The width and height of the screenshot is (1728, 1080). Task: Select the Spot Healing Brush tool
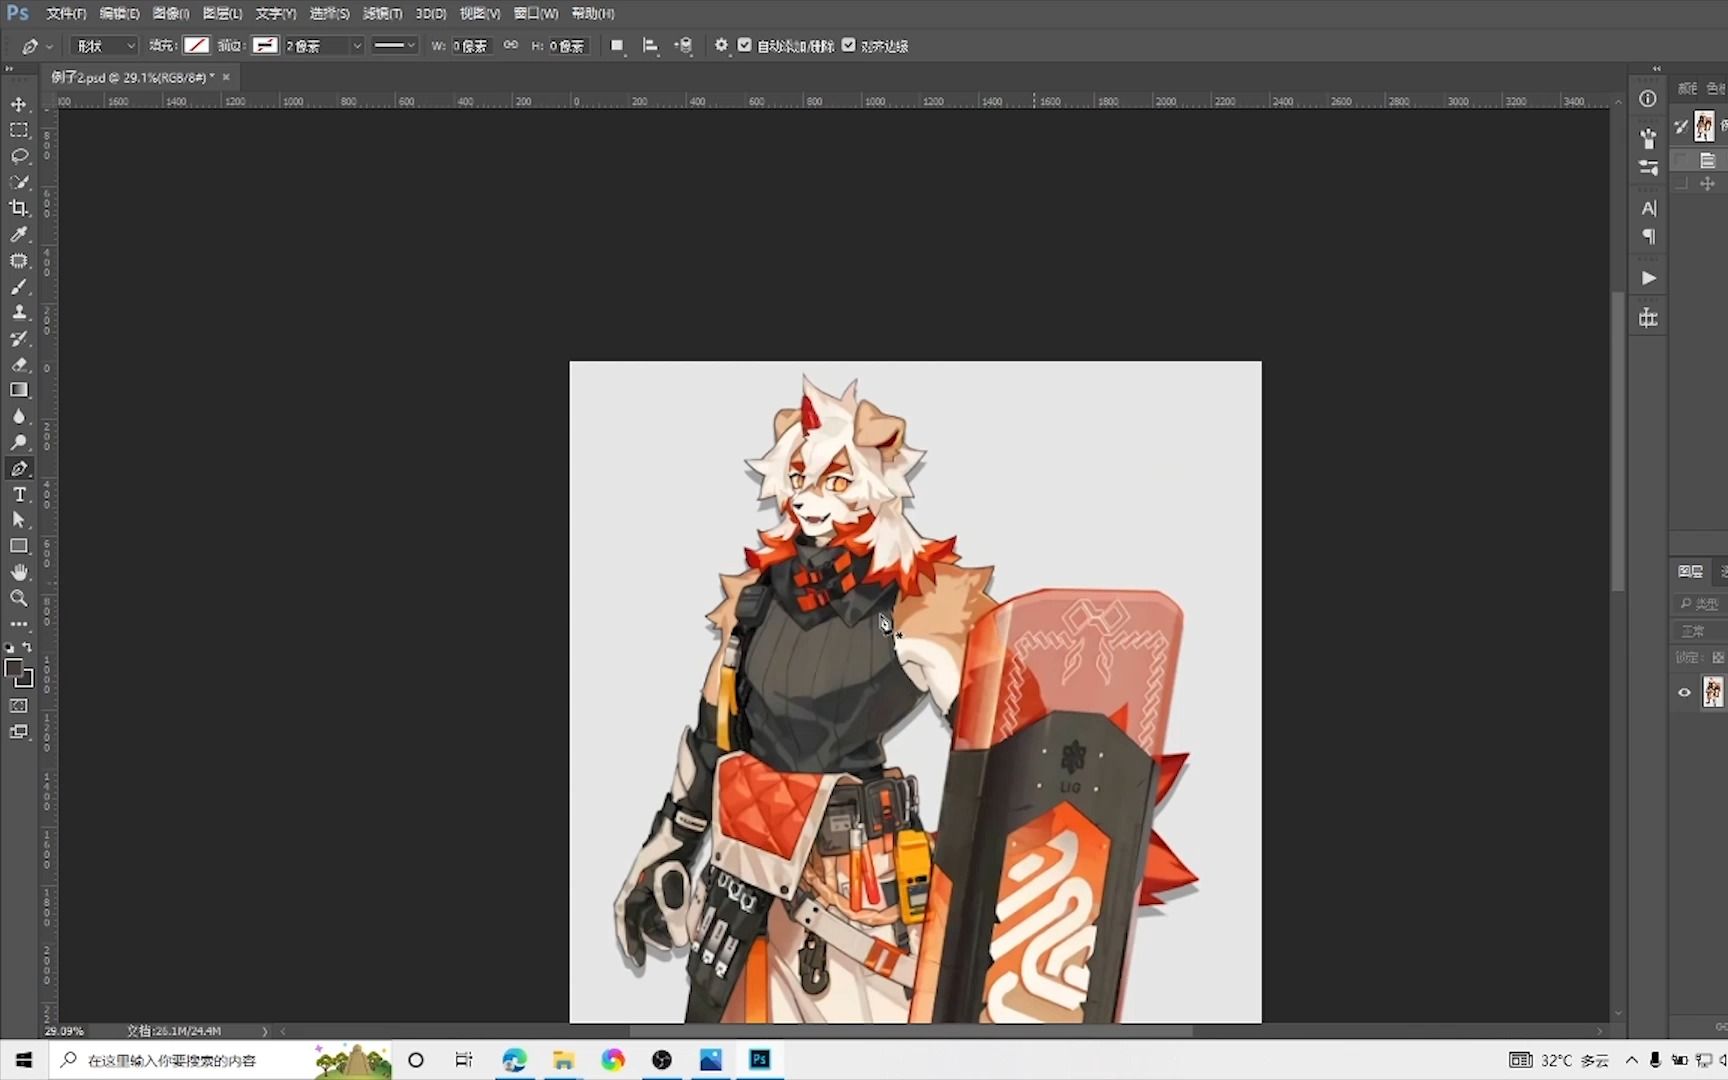point(19,260)
